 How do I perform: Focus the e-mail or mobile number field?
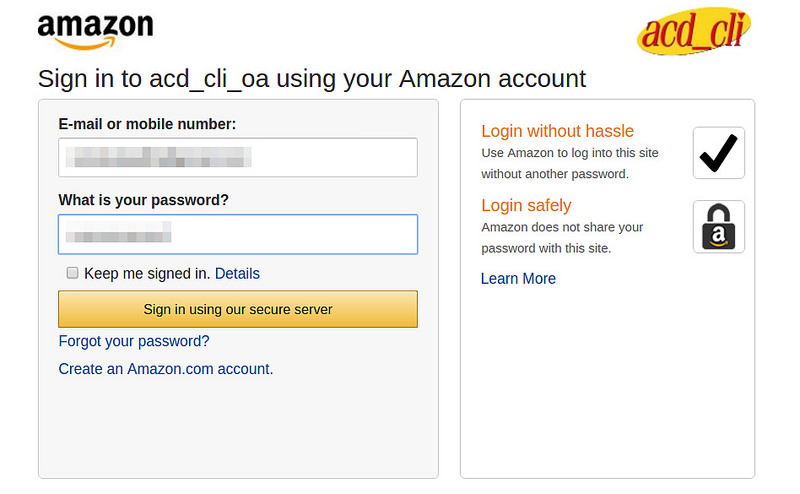pyautogui.click(x=237, y=157)
